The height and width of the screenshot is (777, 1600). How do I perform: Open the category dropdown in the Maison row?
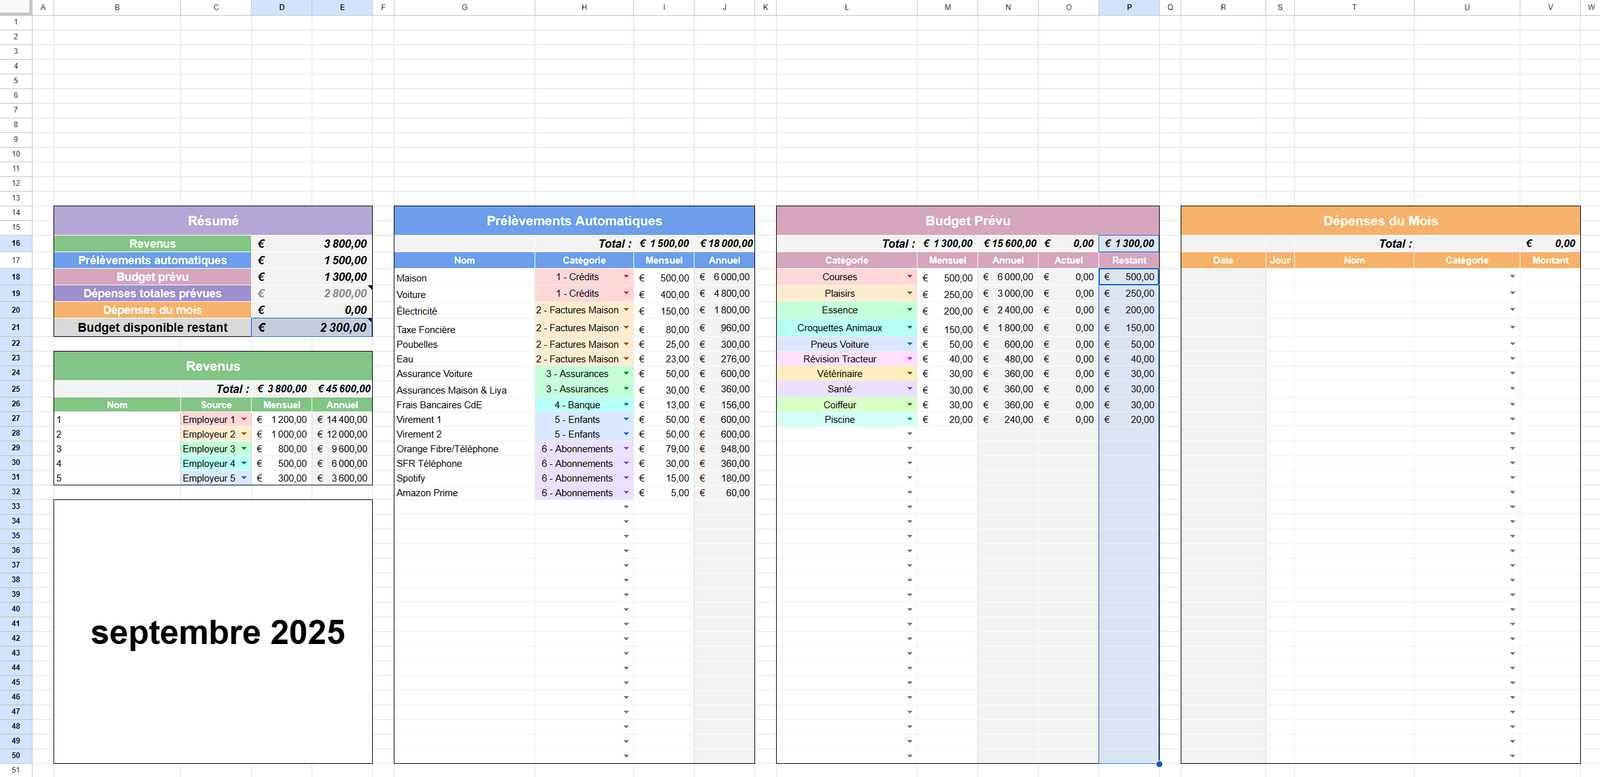coord(626,277)
